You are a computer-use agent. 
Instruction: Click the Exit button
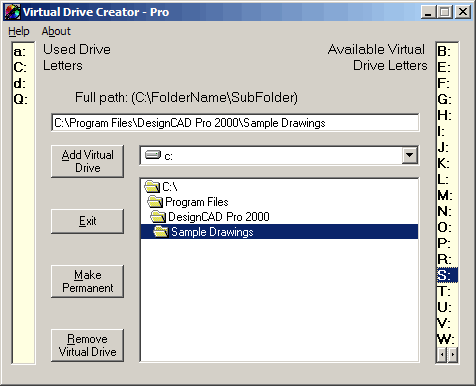[x=87, y=221]
